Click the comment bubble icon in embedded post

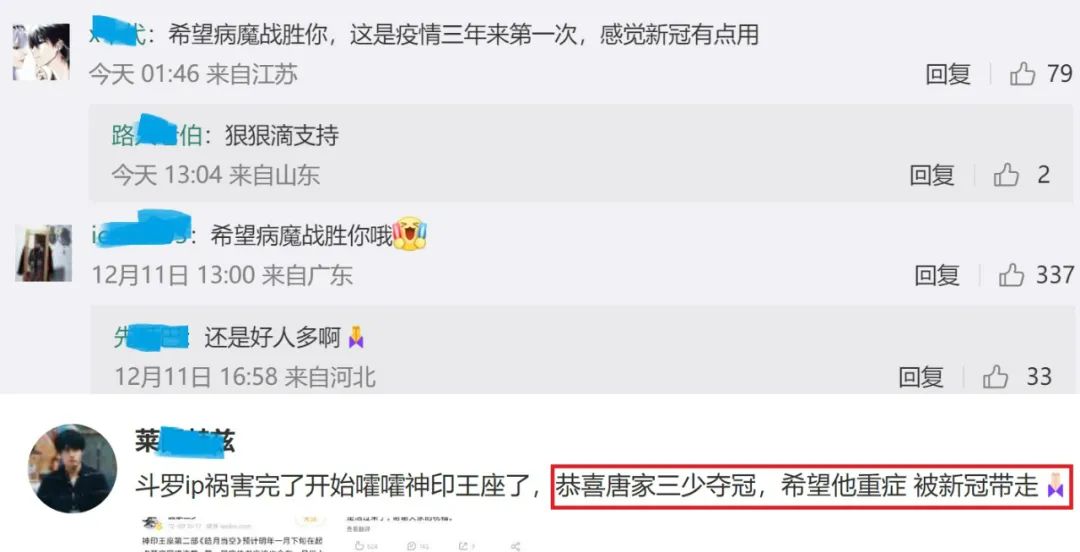point(411,546)
